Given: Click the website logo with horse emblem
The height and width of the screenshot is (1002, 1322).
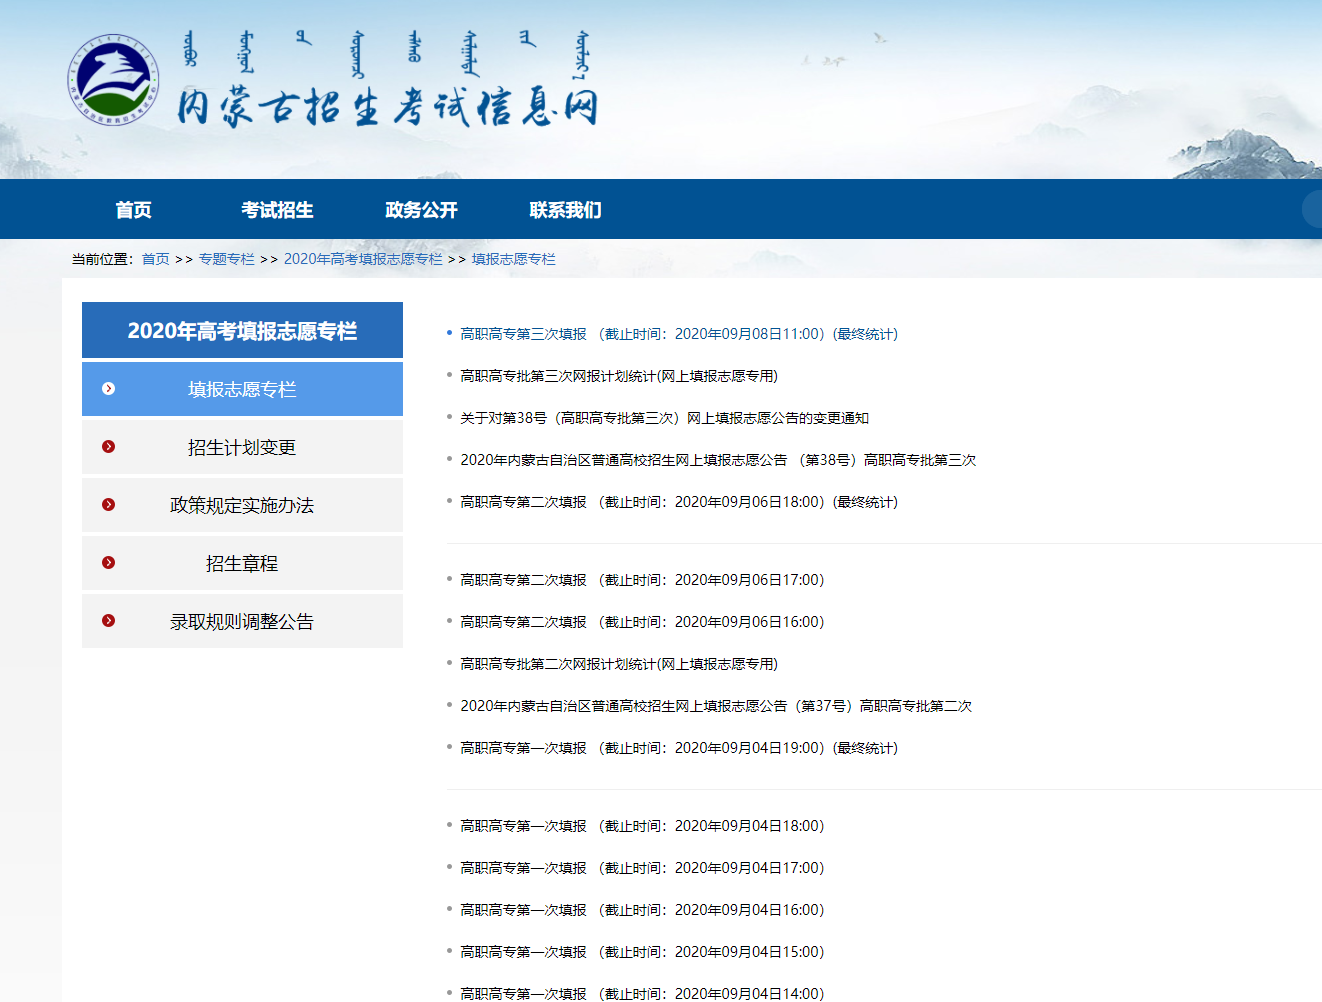Looking at the screenshot, I should (x=113, y=78).
